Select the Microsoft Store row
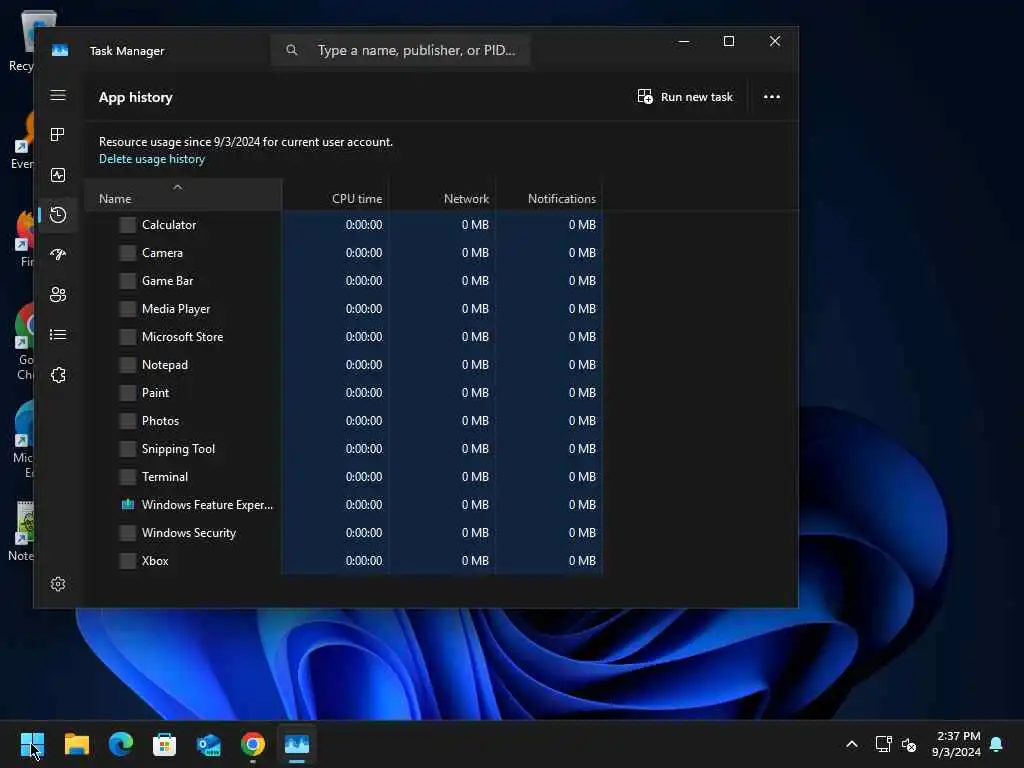 (x=344, y=337)
